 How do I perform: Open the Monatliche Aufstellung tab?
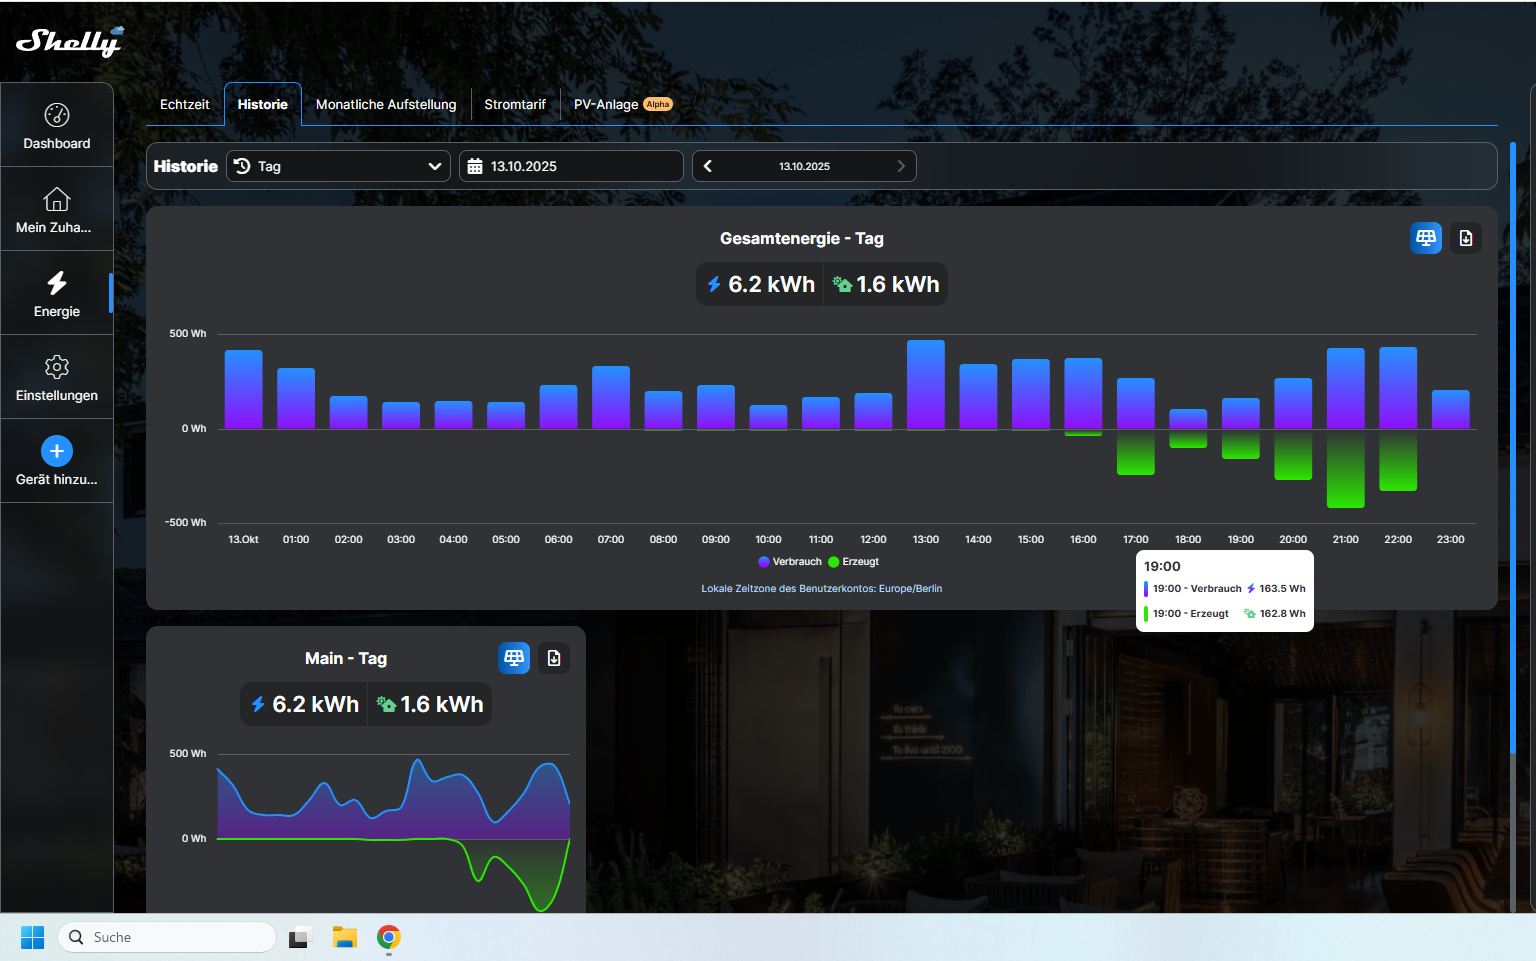pyautogui.click(x=386, y=104)
